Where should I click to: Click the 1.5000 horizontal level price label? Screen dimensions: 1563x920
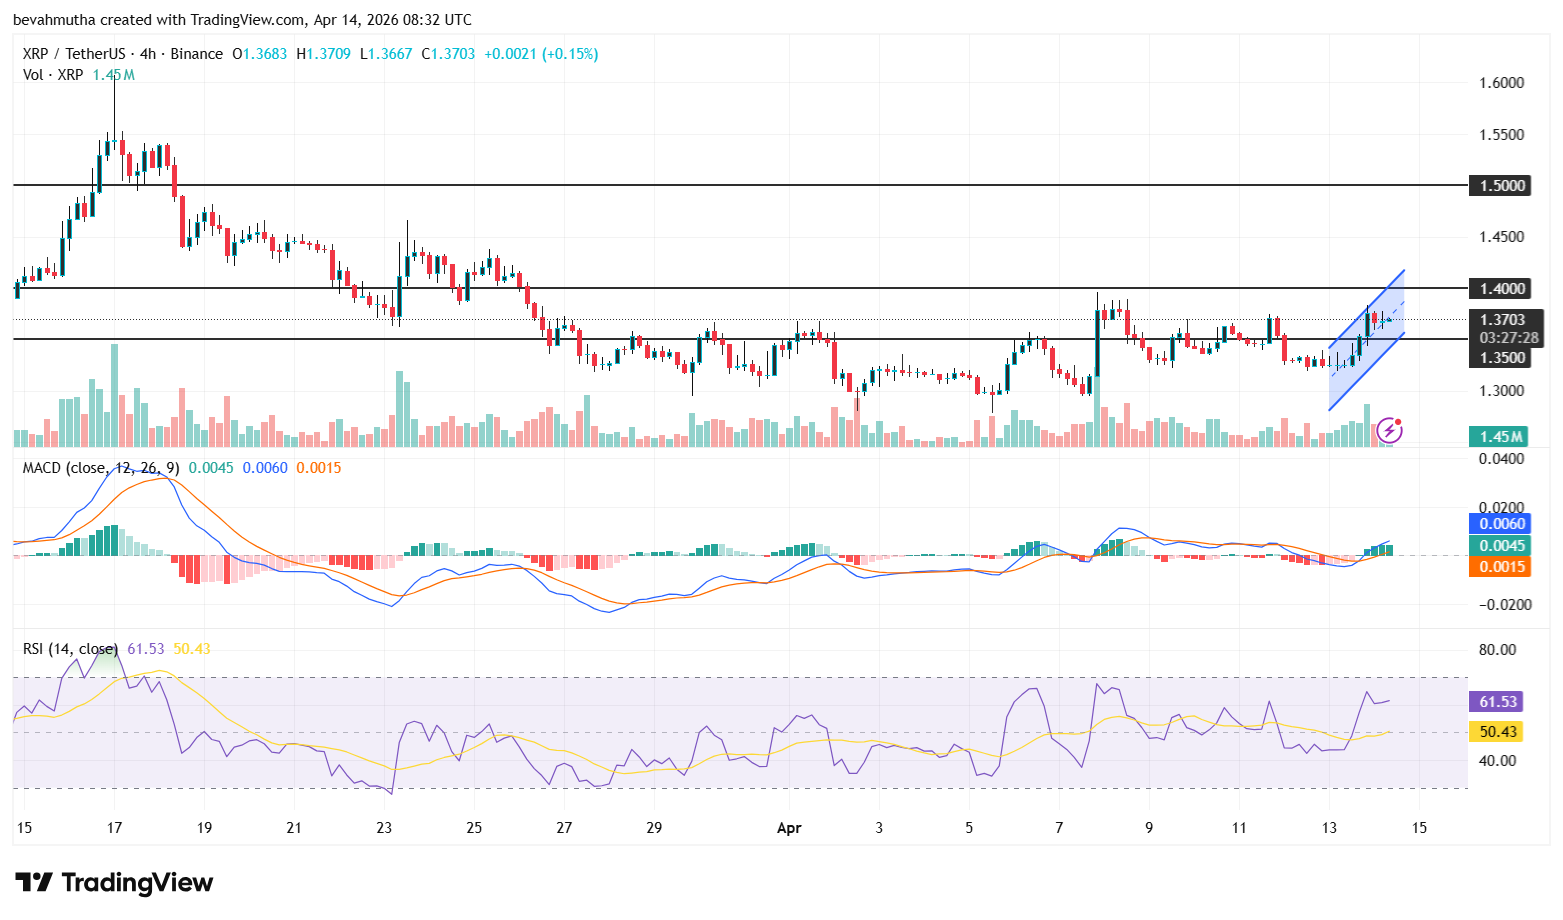(1502, 186)
